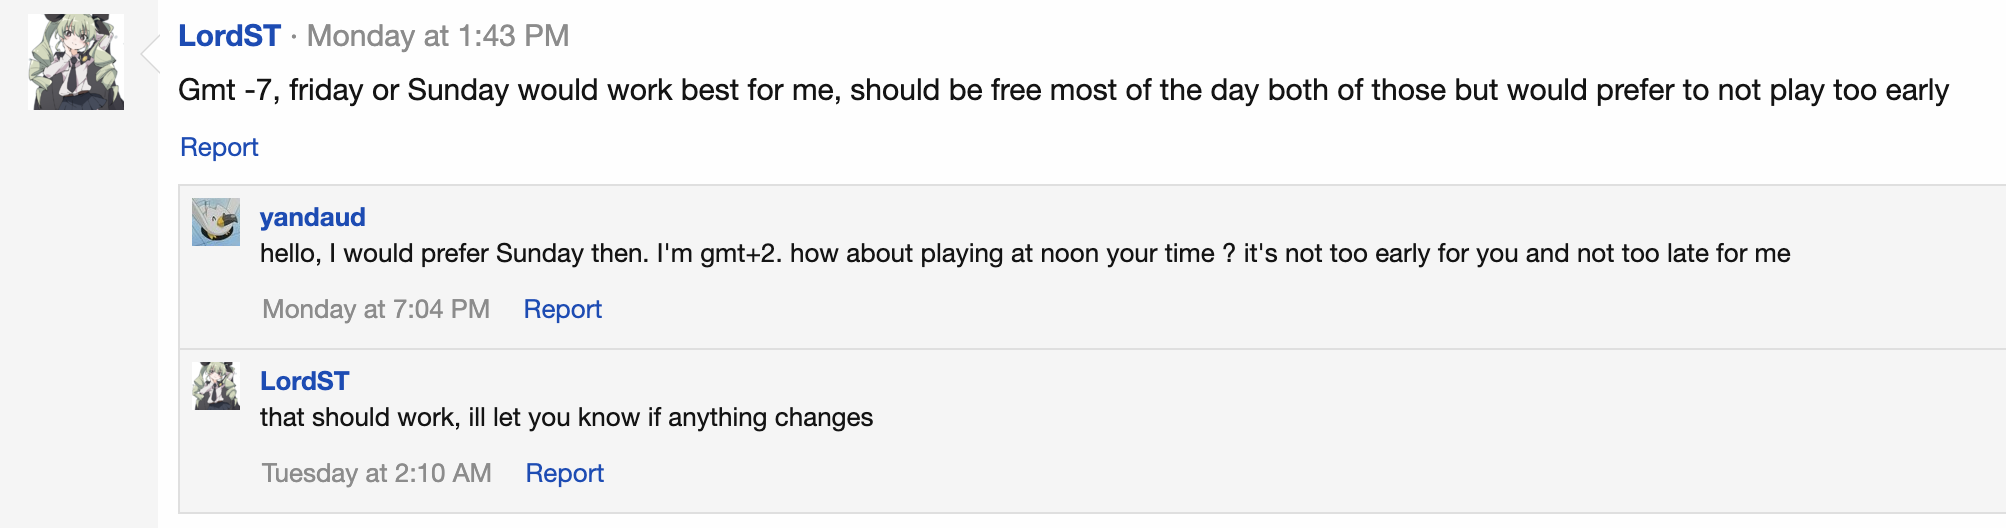Open yandaud's profile via username link

coord(312,217)
